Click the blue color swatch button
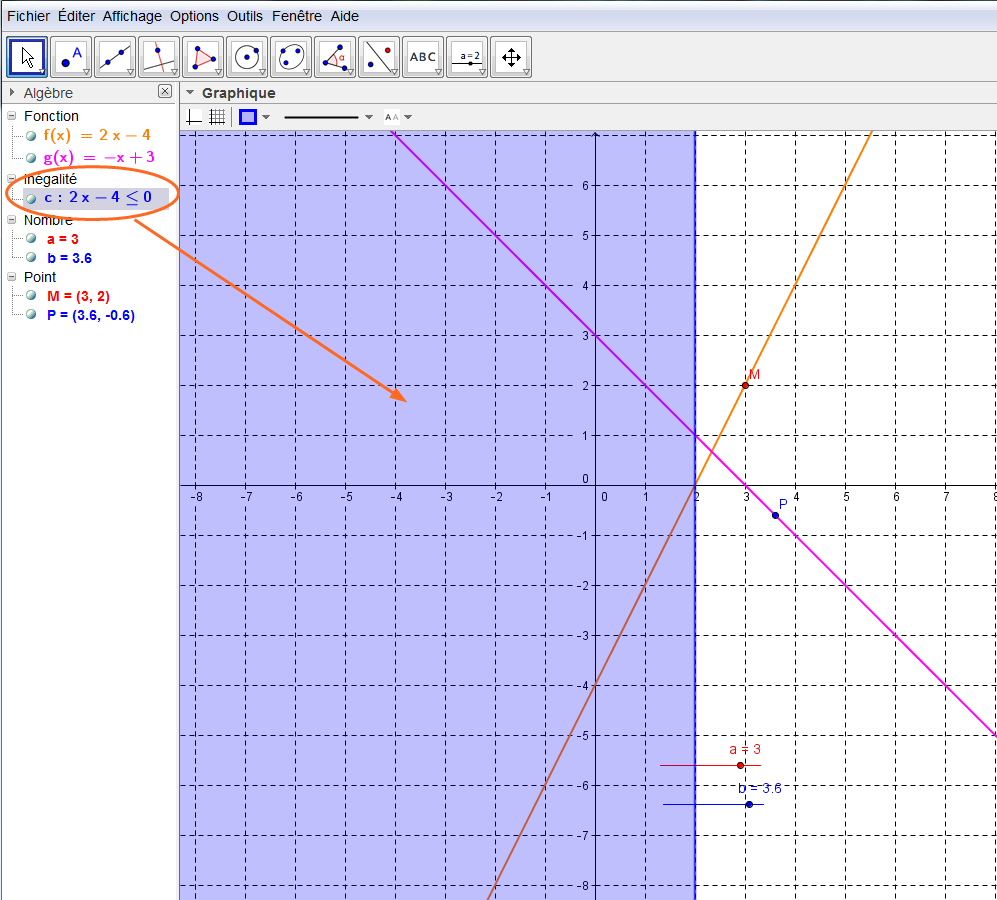 point(248,117)
